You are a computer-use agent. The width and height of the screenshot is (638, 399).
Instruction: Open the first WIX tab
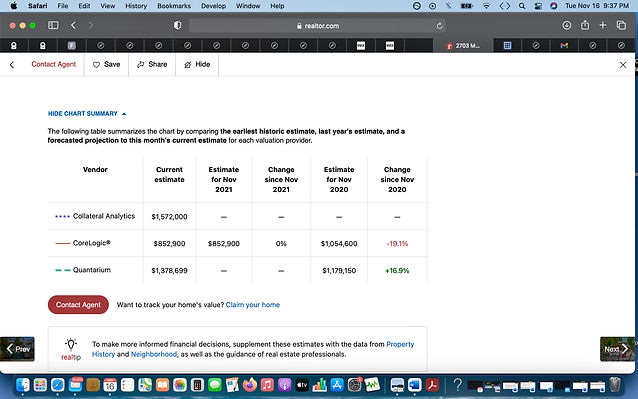[361, 46]
